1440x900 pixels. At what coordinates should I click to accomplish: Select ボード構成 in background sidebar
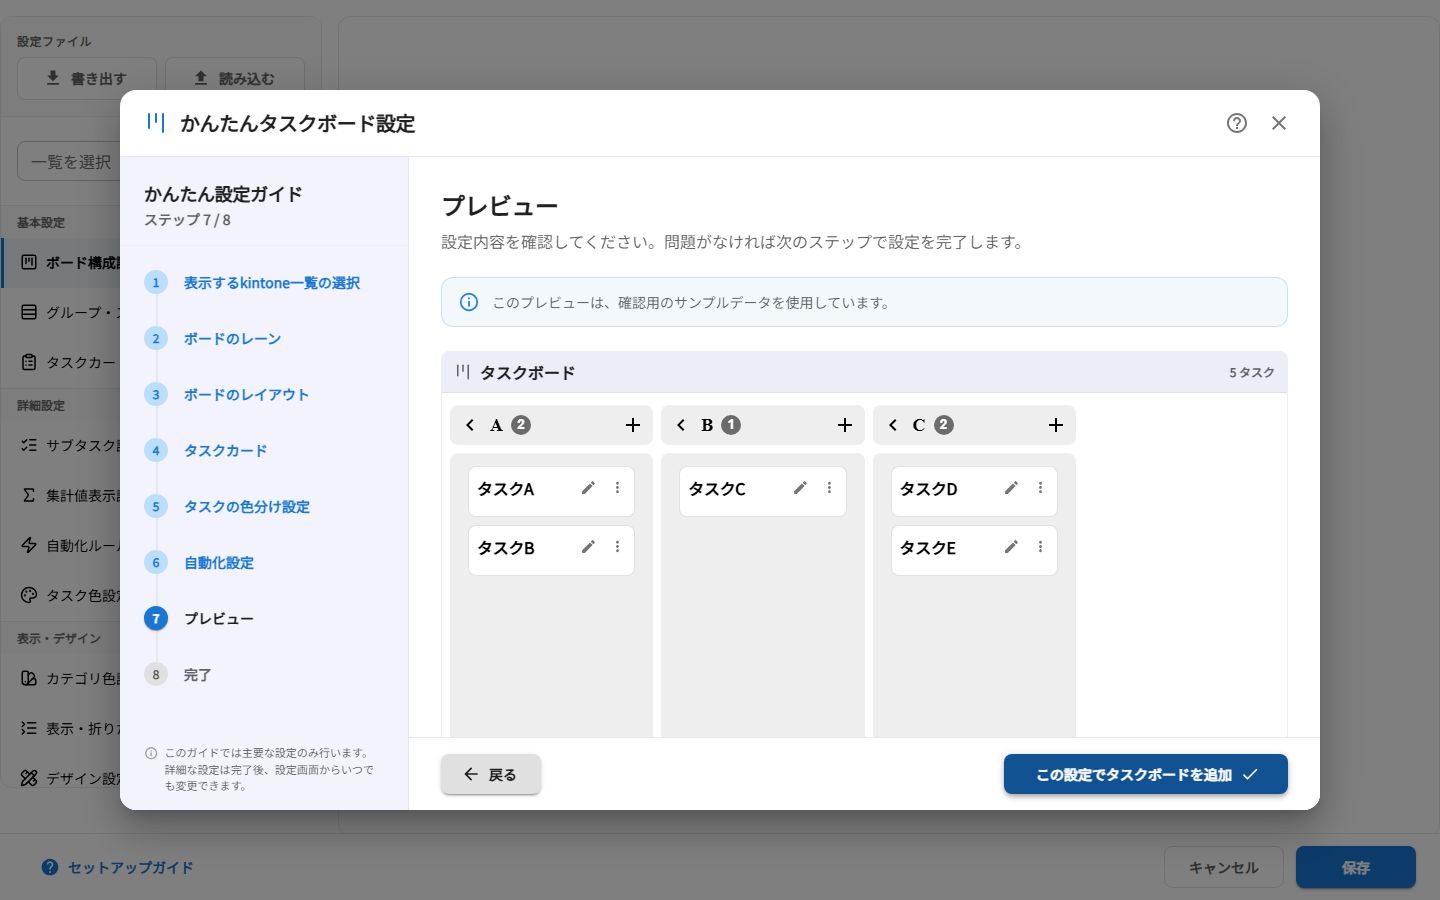click(x=62, y=262)
